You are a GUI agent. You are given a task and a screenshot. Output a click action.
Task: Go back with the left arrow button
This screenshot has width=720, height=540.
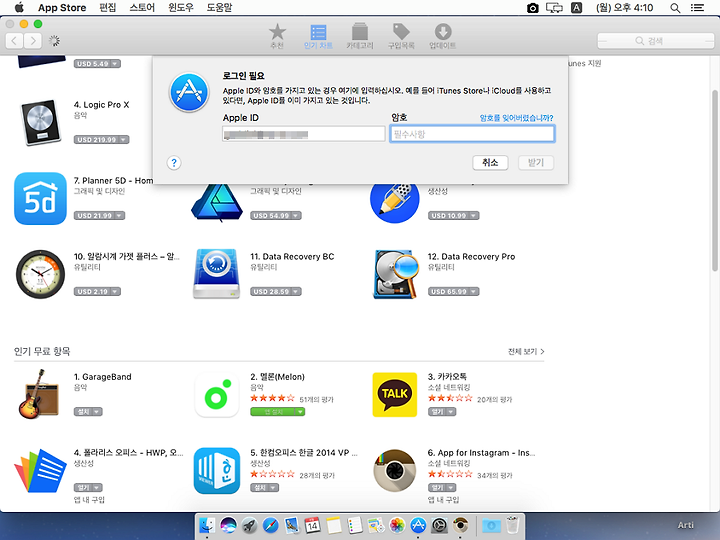[x=14, y=41]
